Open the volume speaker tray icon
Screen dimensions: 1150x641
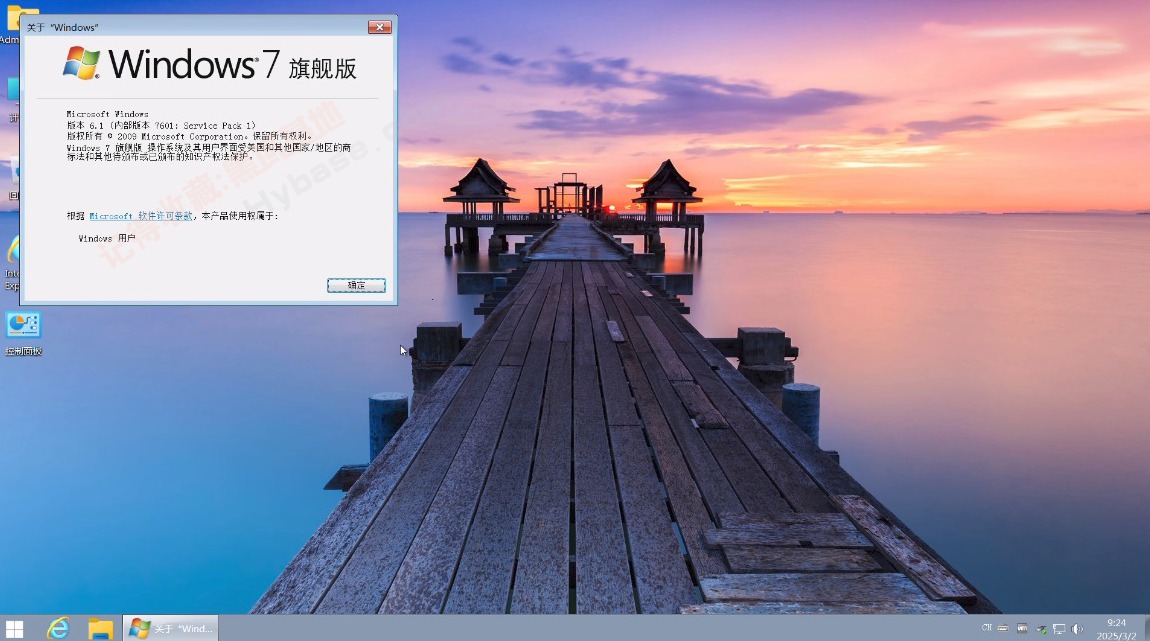(x=1077, y=629)
